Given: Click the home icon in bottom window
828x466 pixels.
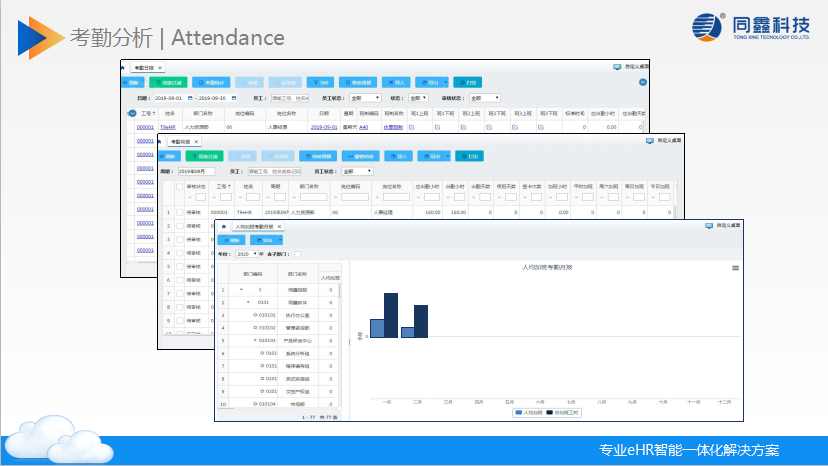Looking at the screenshot, I should (222, 227).
